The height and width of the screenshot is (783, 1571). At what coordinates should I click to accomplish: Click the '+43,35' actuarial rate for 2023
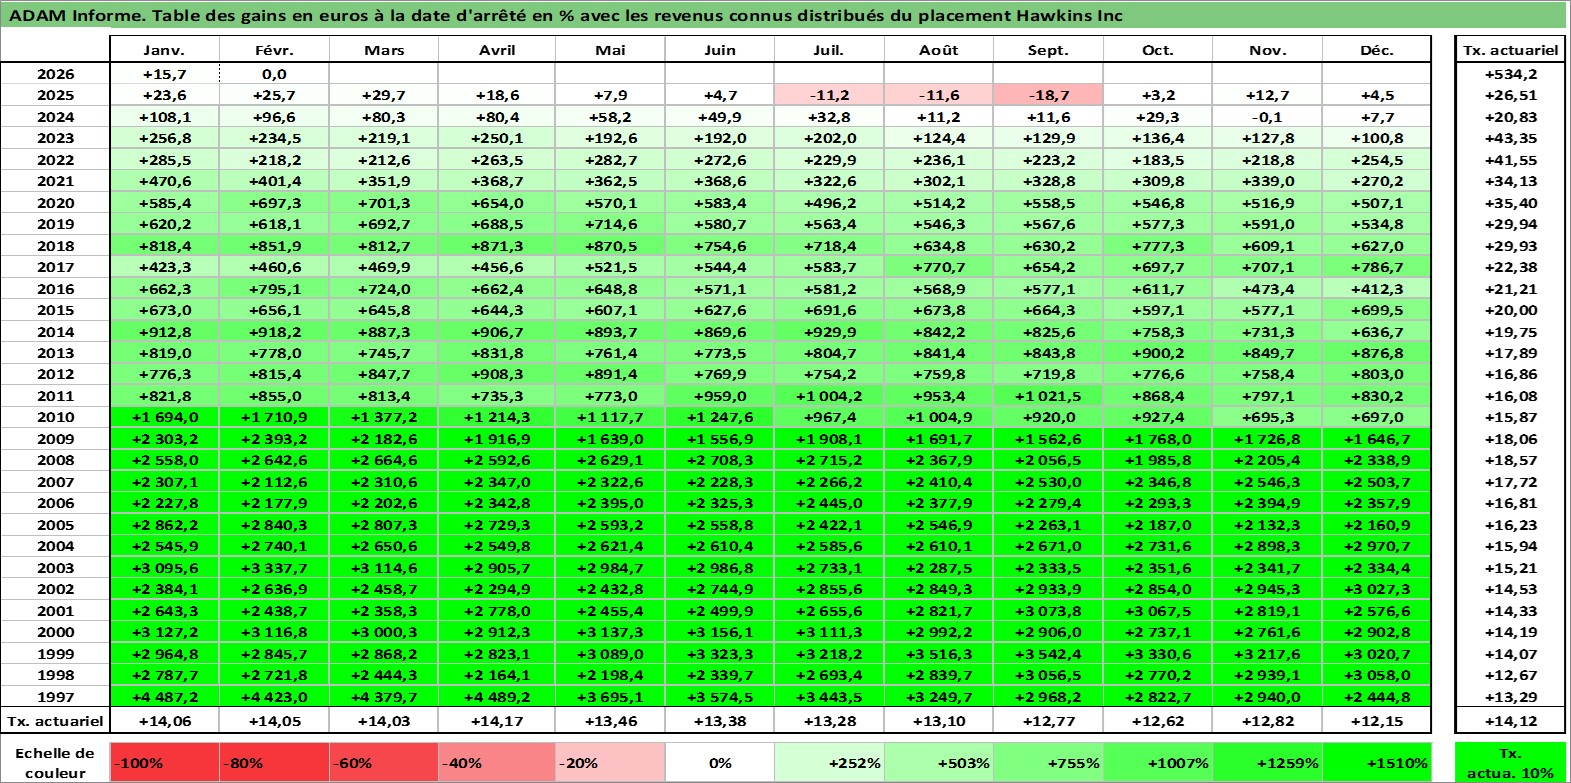pyautogui.click(x=1510, y=138)
